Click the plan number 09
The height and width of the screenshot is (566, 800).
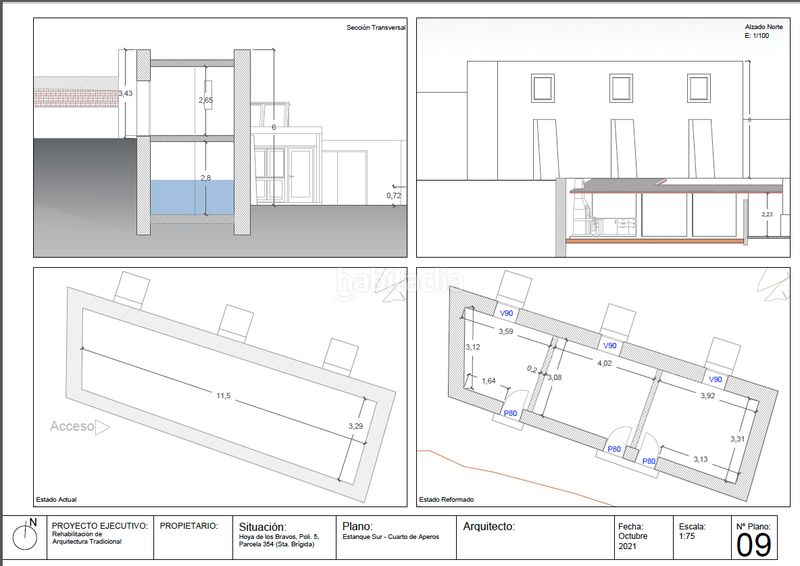pos(757,544)
